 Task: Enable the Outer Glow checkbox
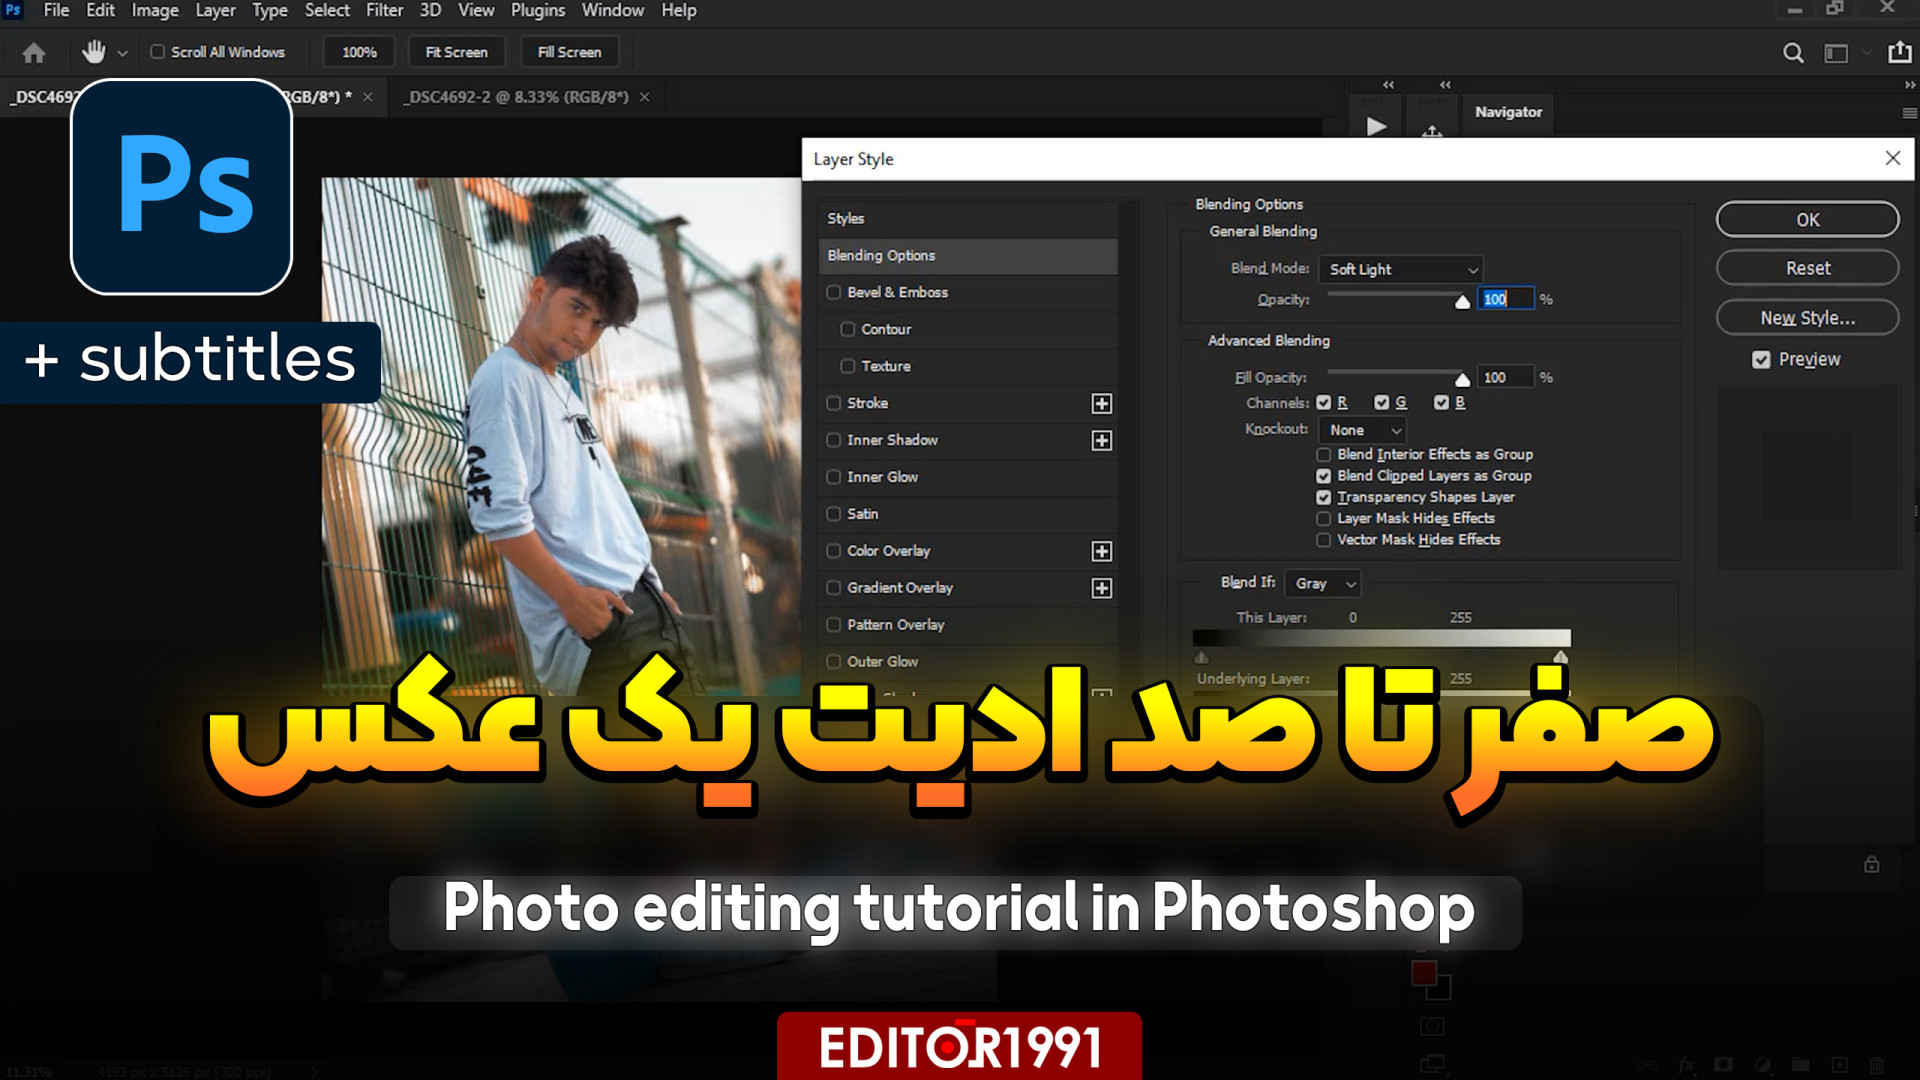click(x=833, y=662)
